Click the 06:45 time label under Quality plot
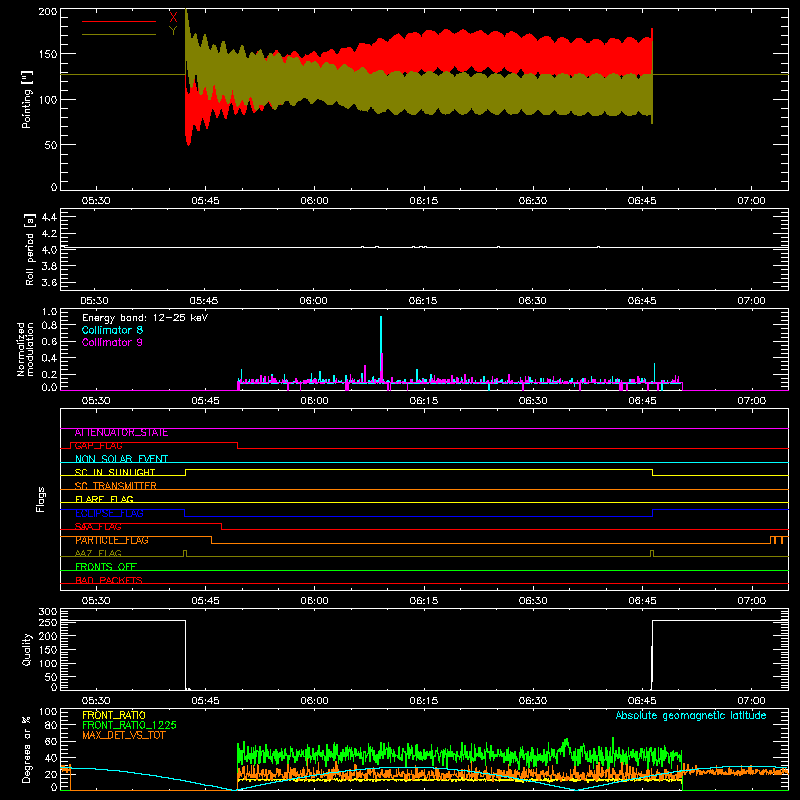This screenshot has height=800, width=800. click(642, 701)
